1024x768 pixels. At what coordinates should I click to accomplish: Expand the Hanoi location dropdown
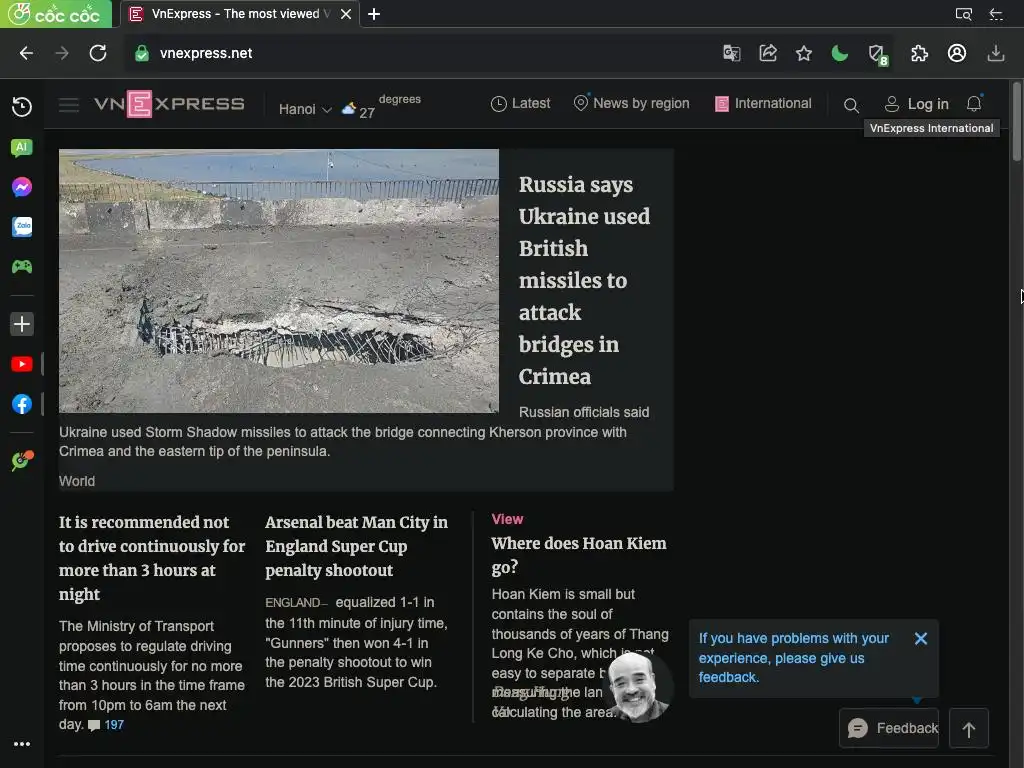pyautogui.click(x=305, y=109)
